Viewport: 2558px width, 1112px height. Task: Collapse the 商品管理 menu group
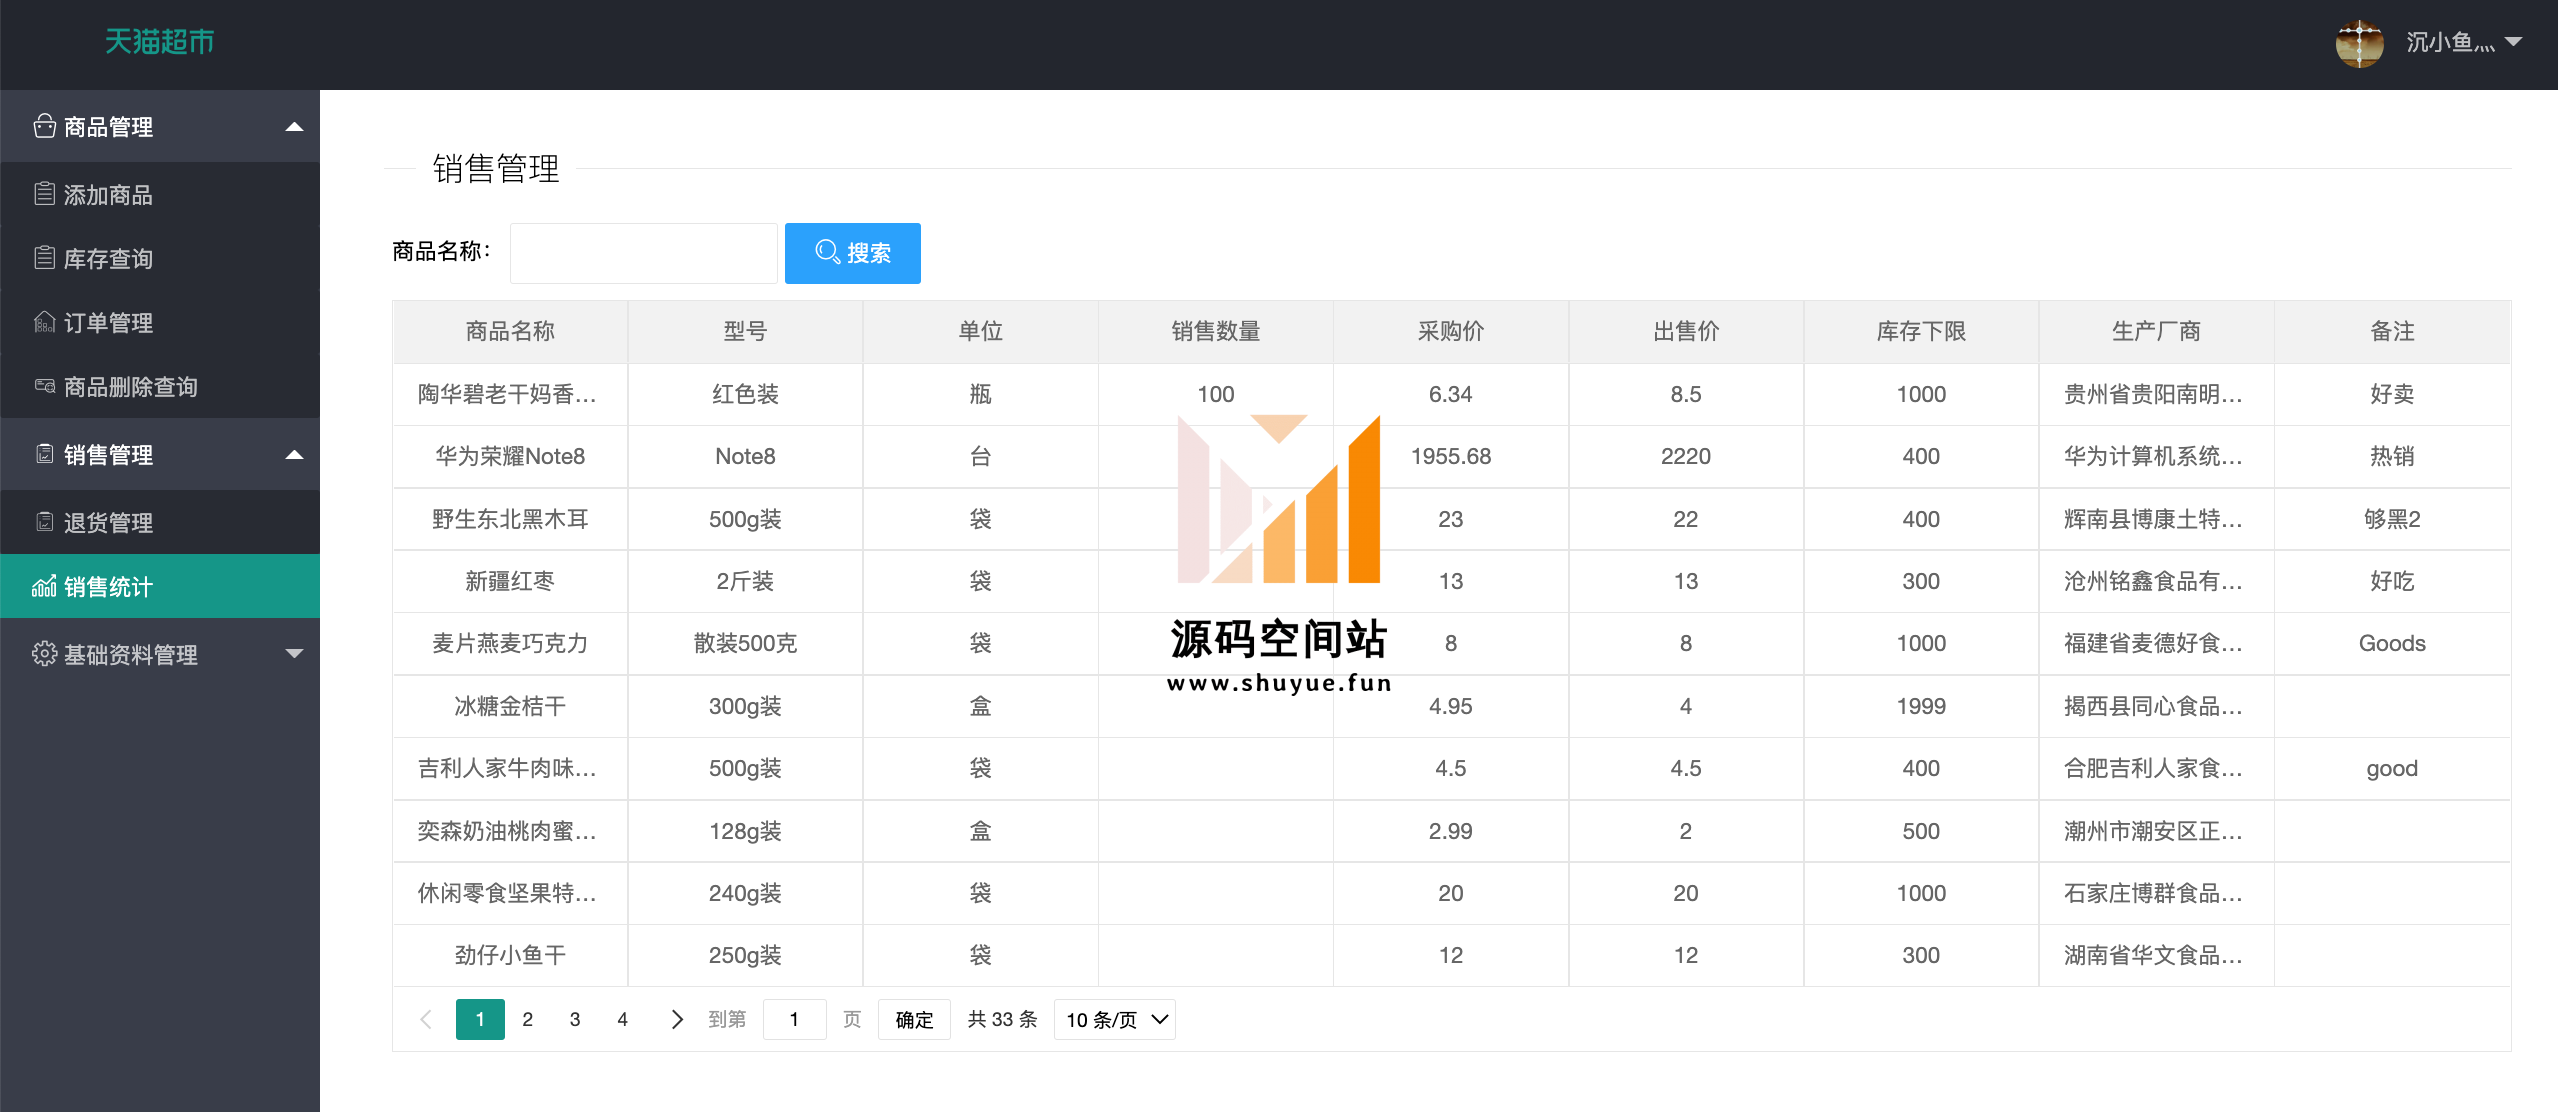tap(294, 127)
